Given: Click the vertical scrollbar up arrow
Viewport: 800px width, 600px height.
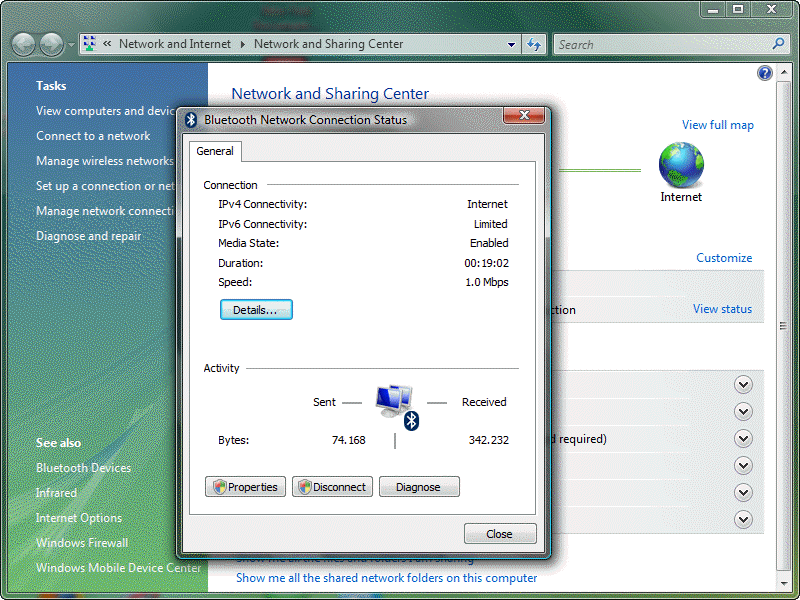Looking at the screenshot, I should point(783,73).
